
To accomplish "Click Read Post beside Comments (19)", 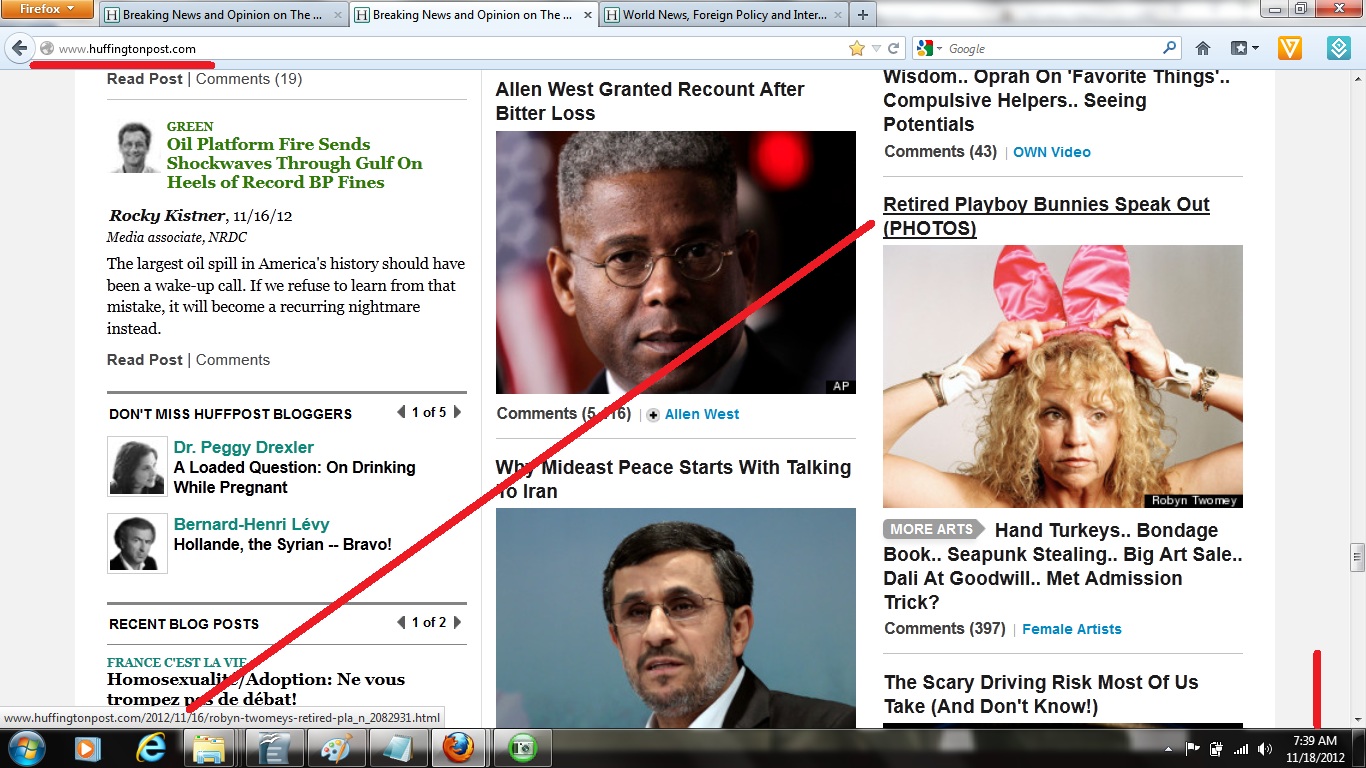I will tap(145, 79).
